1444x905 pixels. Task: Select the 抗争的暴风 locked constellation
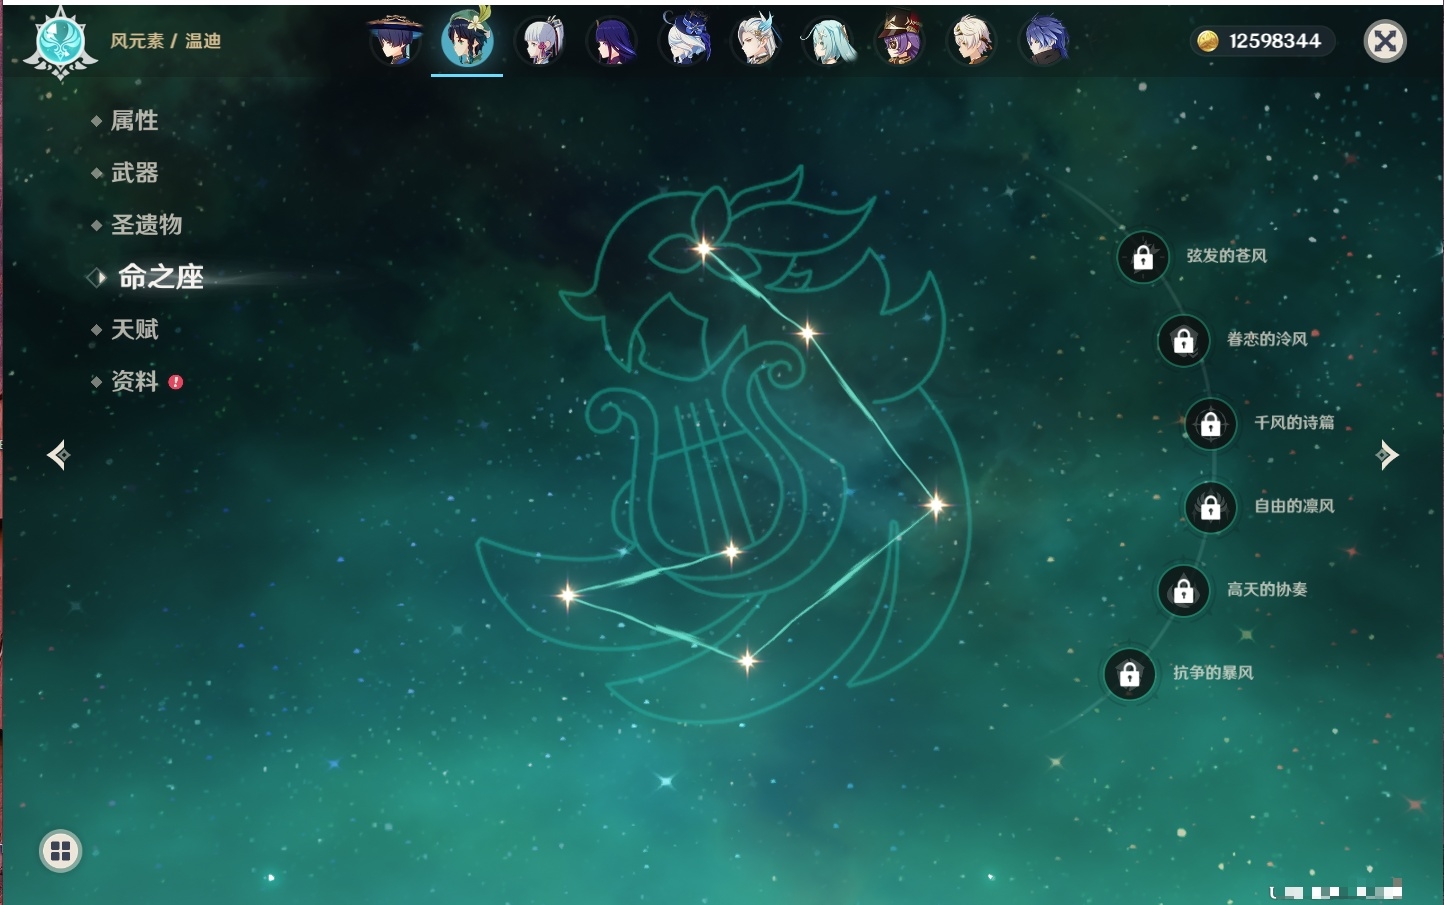[x=1129, y=674]
